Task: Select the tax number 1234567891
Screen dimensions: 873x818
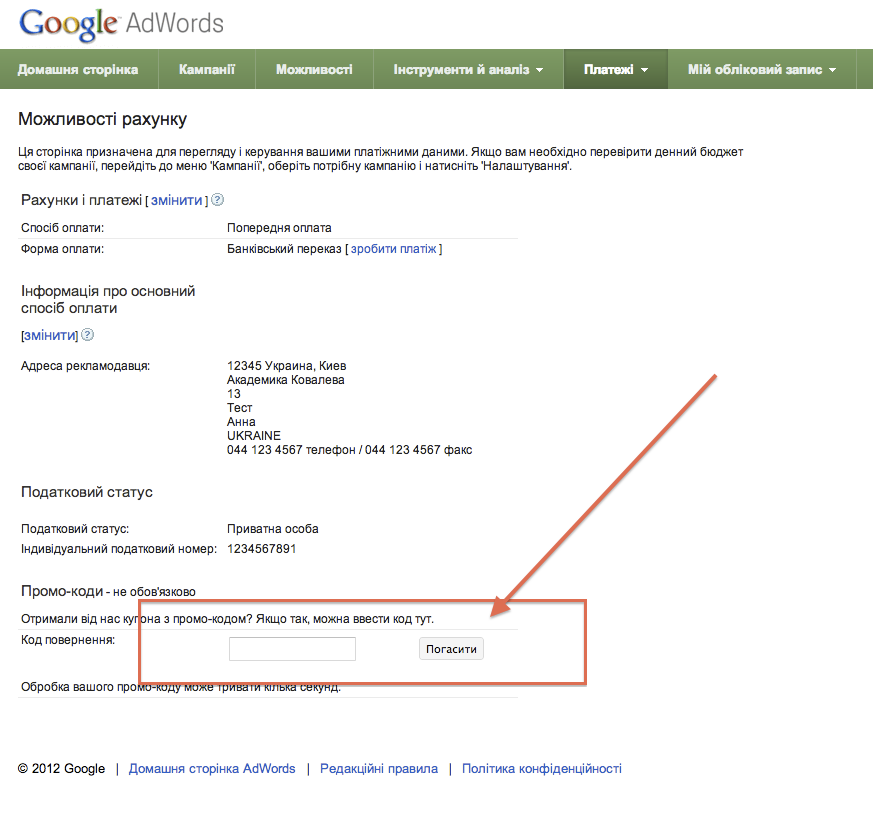Action: (x=262, y=549)
